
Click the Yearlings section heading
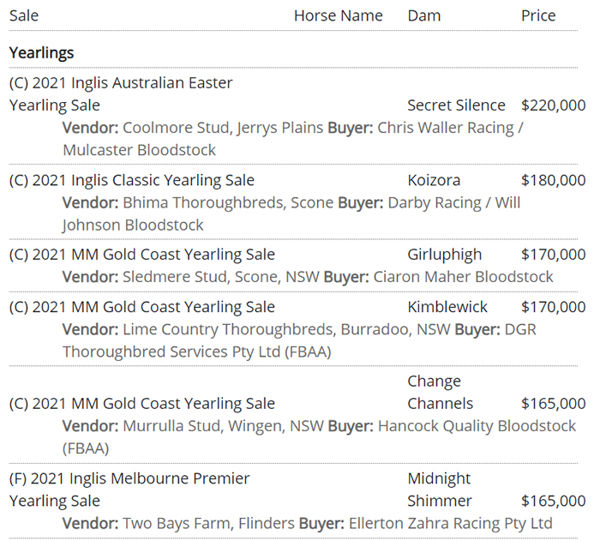pos(41,52)
